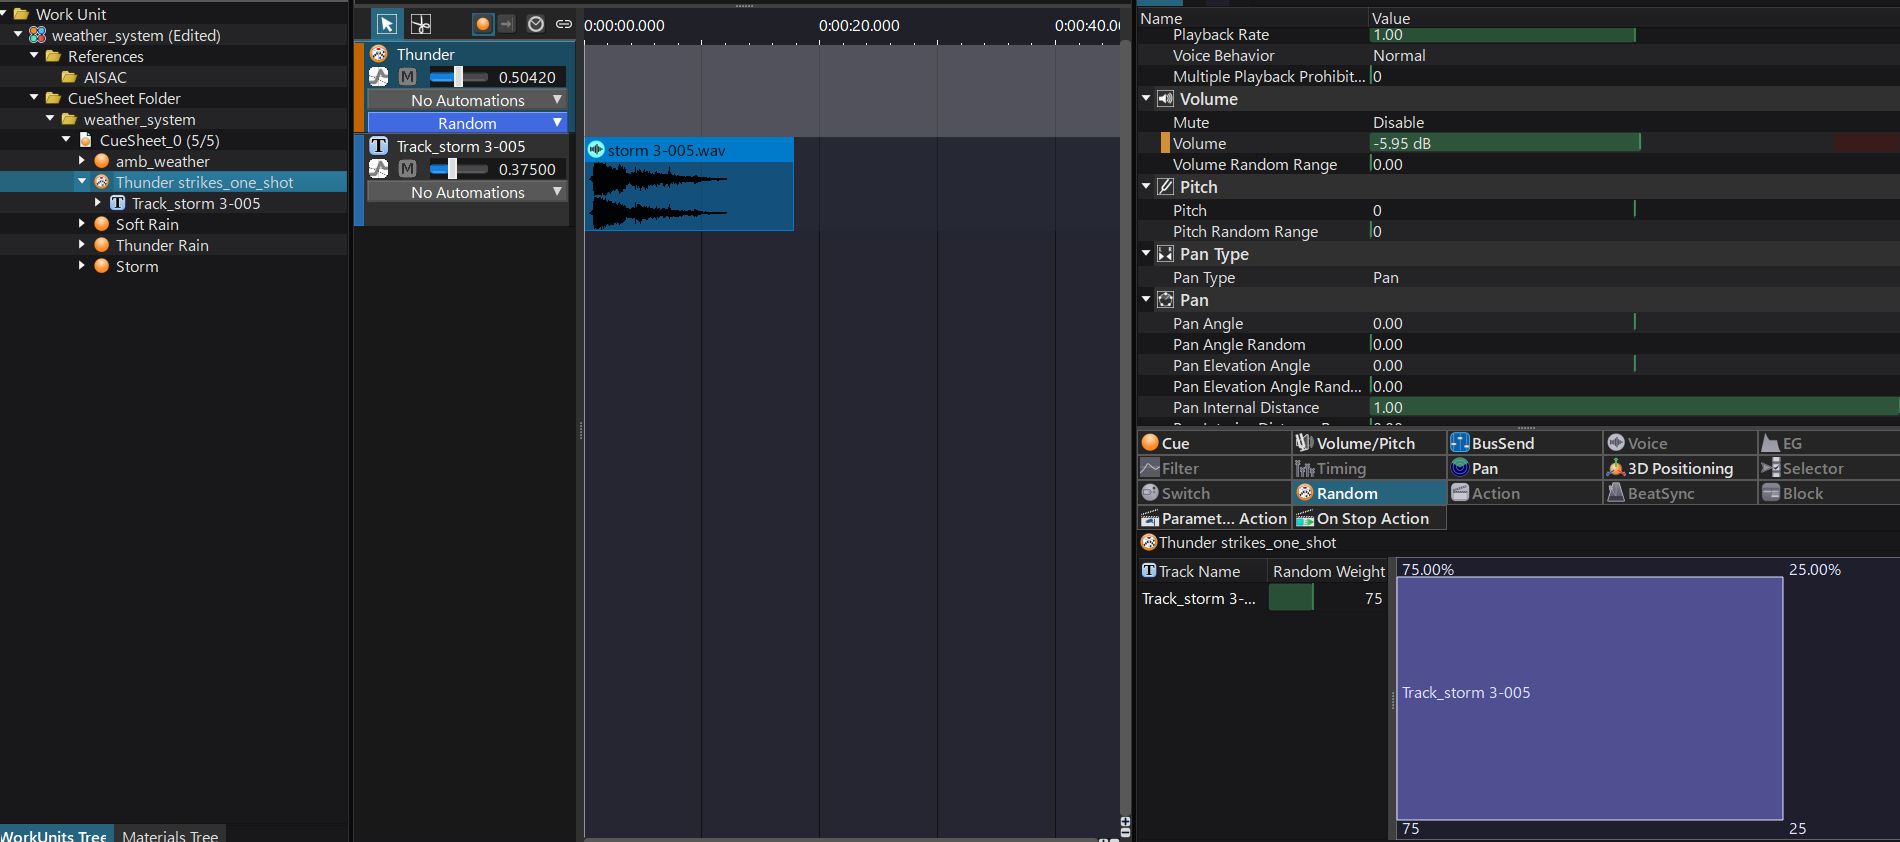Mute the Thunder cue track
The width and height of the screenshot is (1900, 842).
[407, 77]
